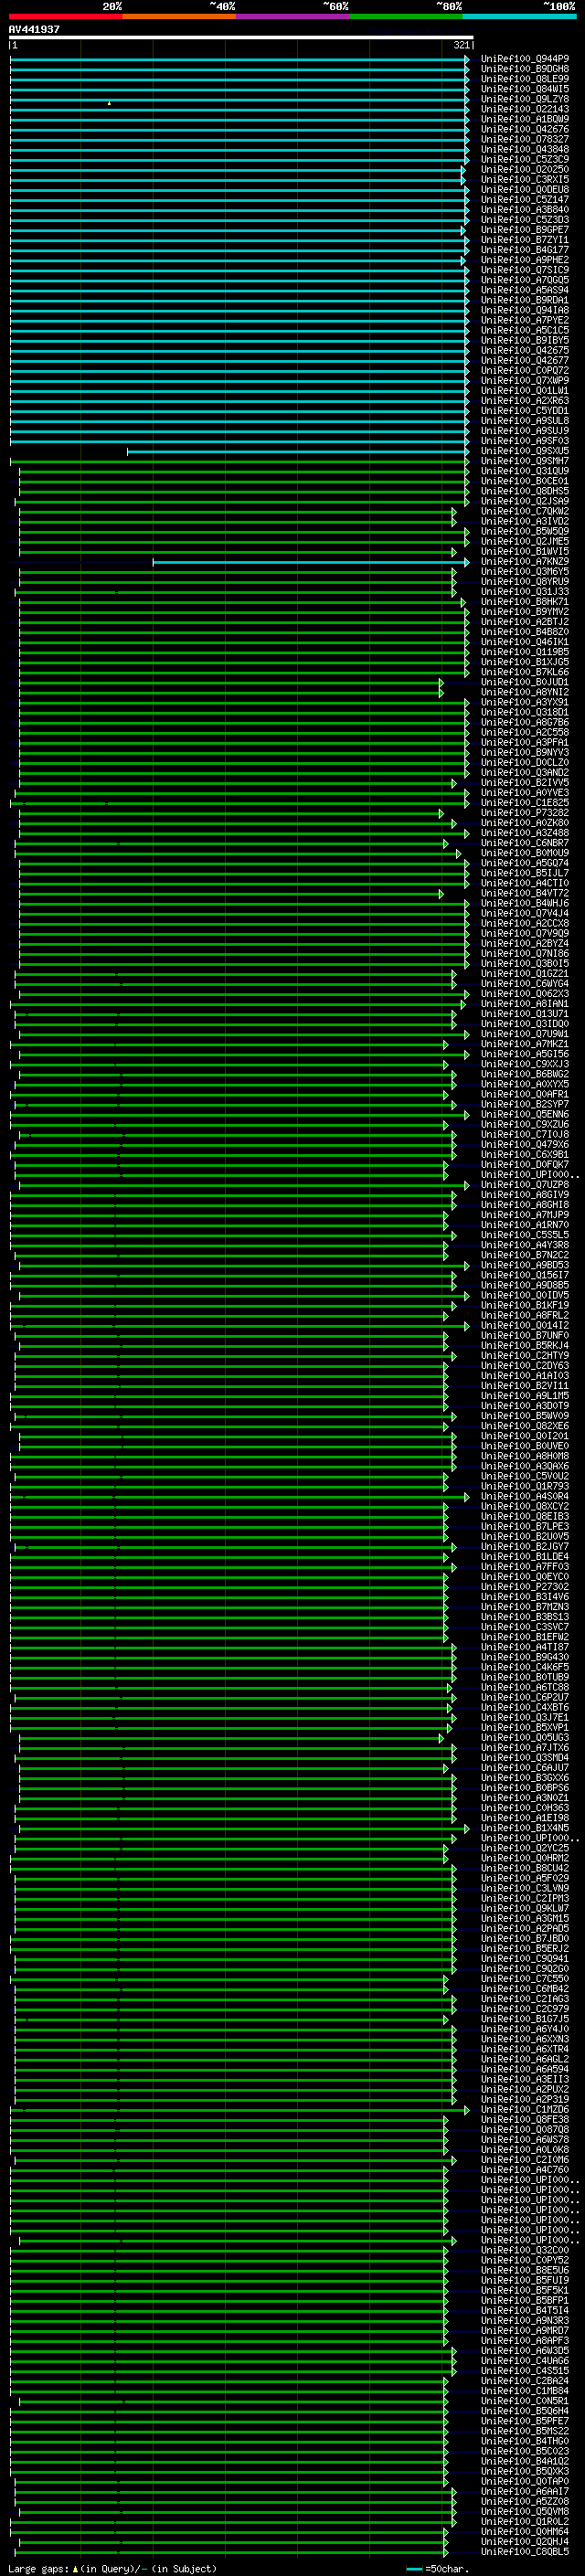Click the query end position 321

pos(462,45)
